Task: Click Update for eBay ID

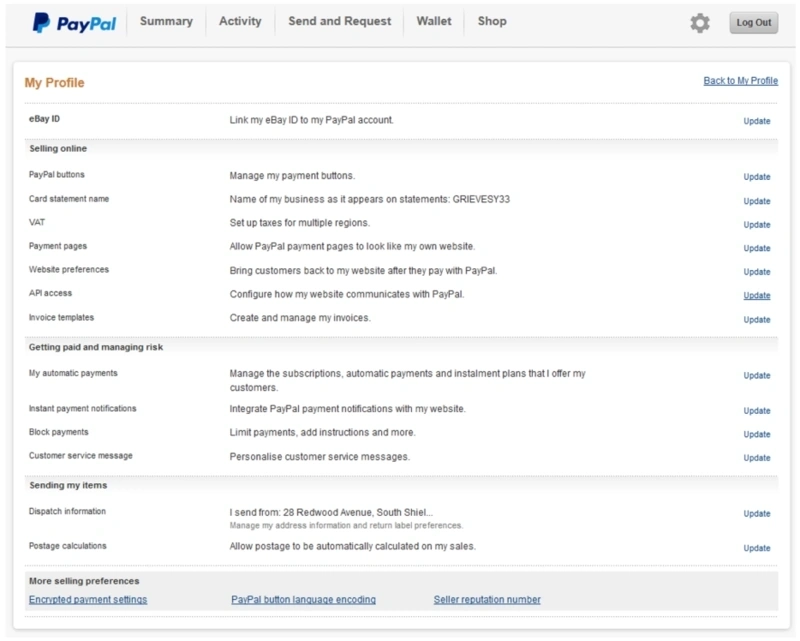Action: coord(756,121)
